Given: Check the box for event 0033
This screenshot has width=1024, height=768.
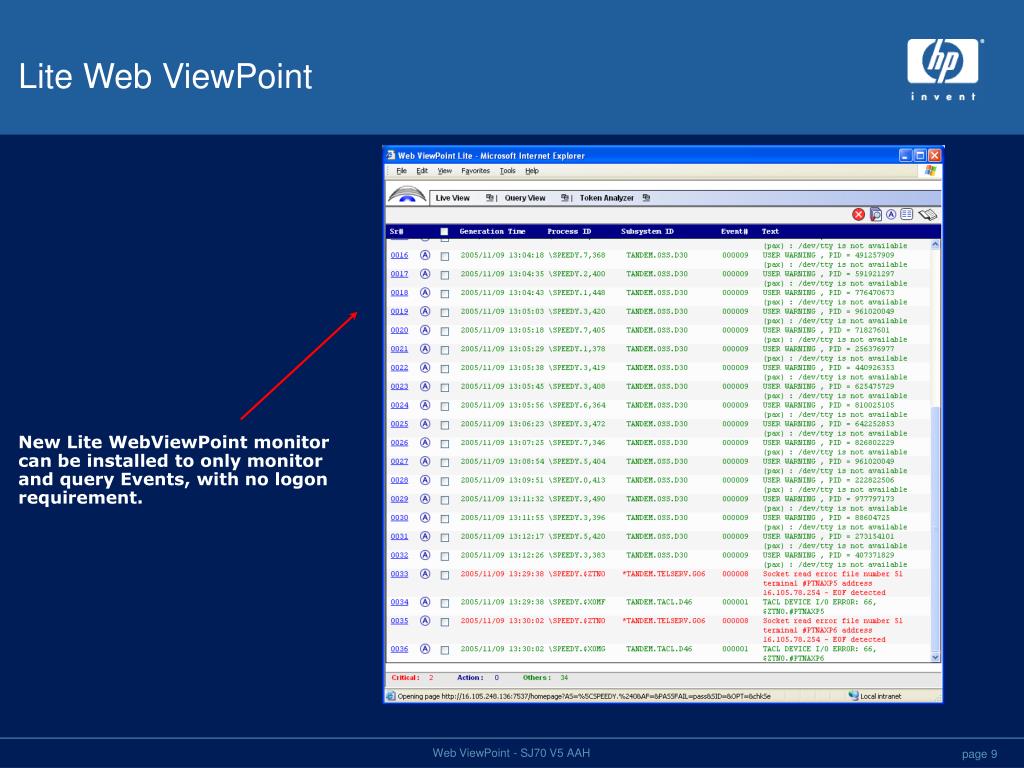Looking at the screenshot, I should [x=445, y=575].
